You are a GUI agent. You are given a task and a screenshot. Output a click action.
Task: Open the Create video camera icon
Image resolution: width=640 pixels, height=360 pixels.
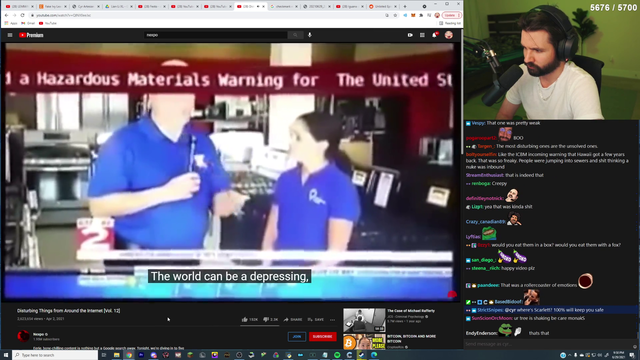(410, 35)
